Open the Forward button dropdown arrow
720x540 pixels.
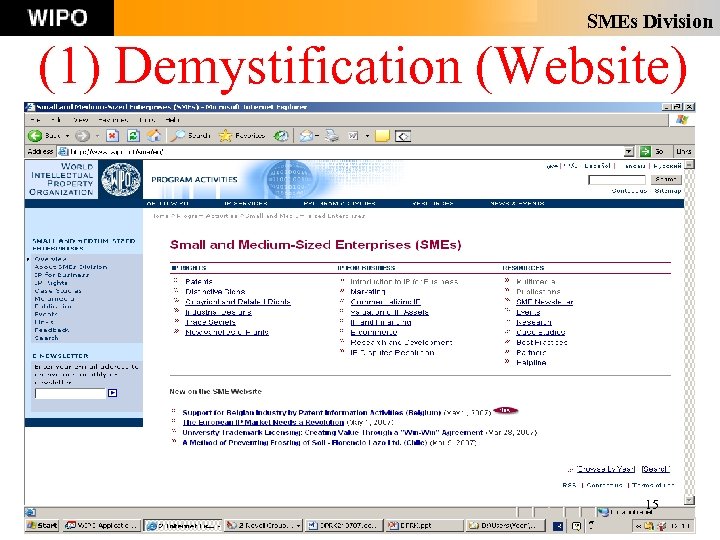[x=97, y=136]
